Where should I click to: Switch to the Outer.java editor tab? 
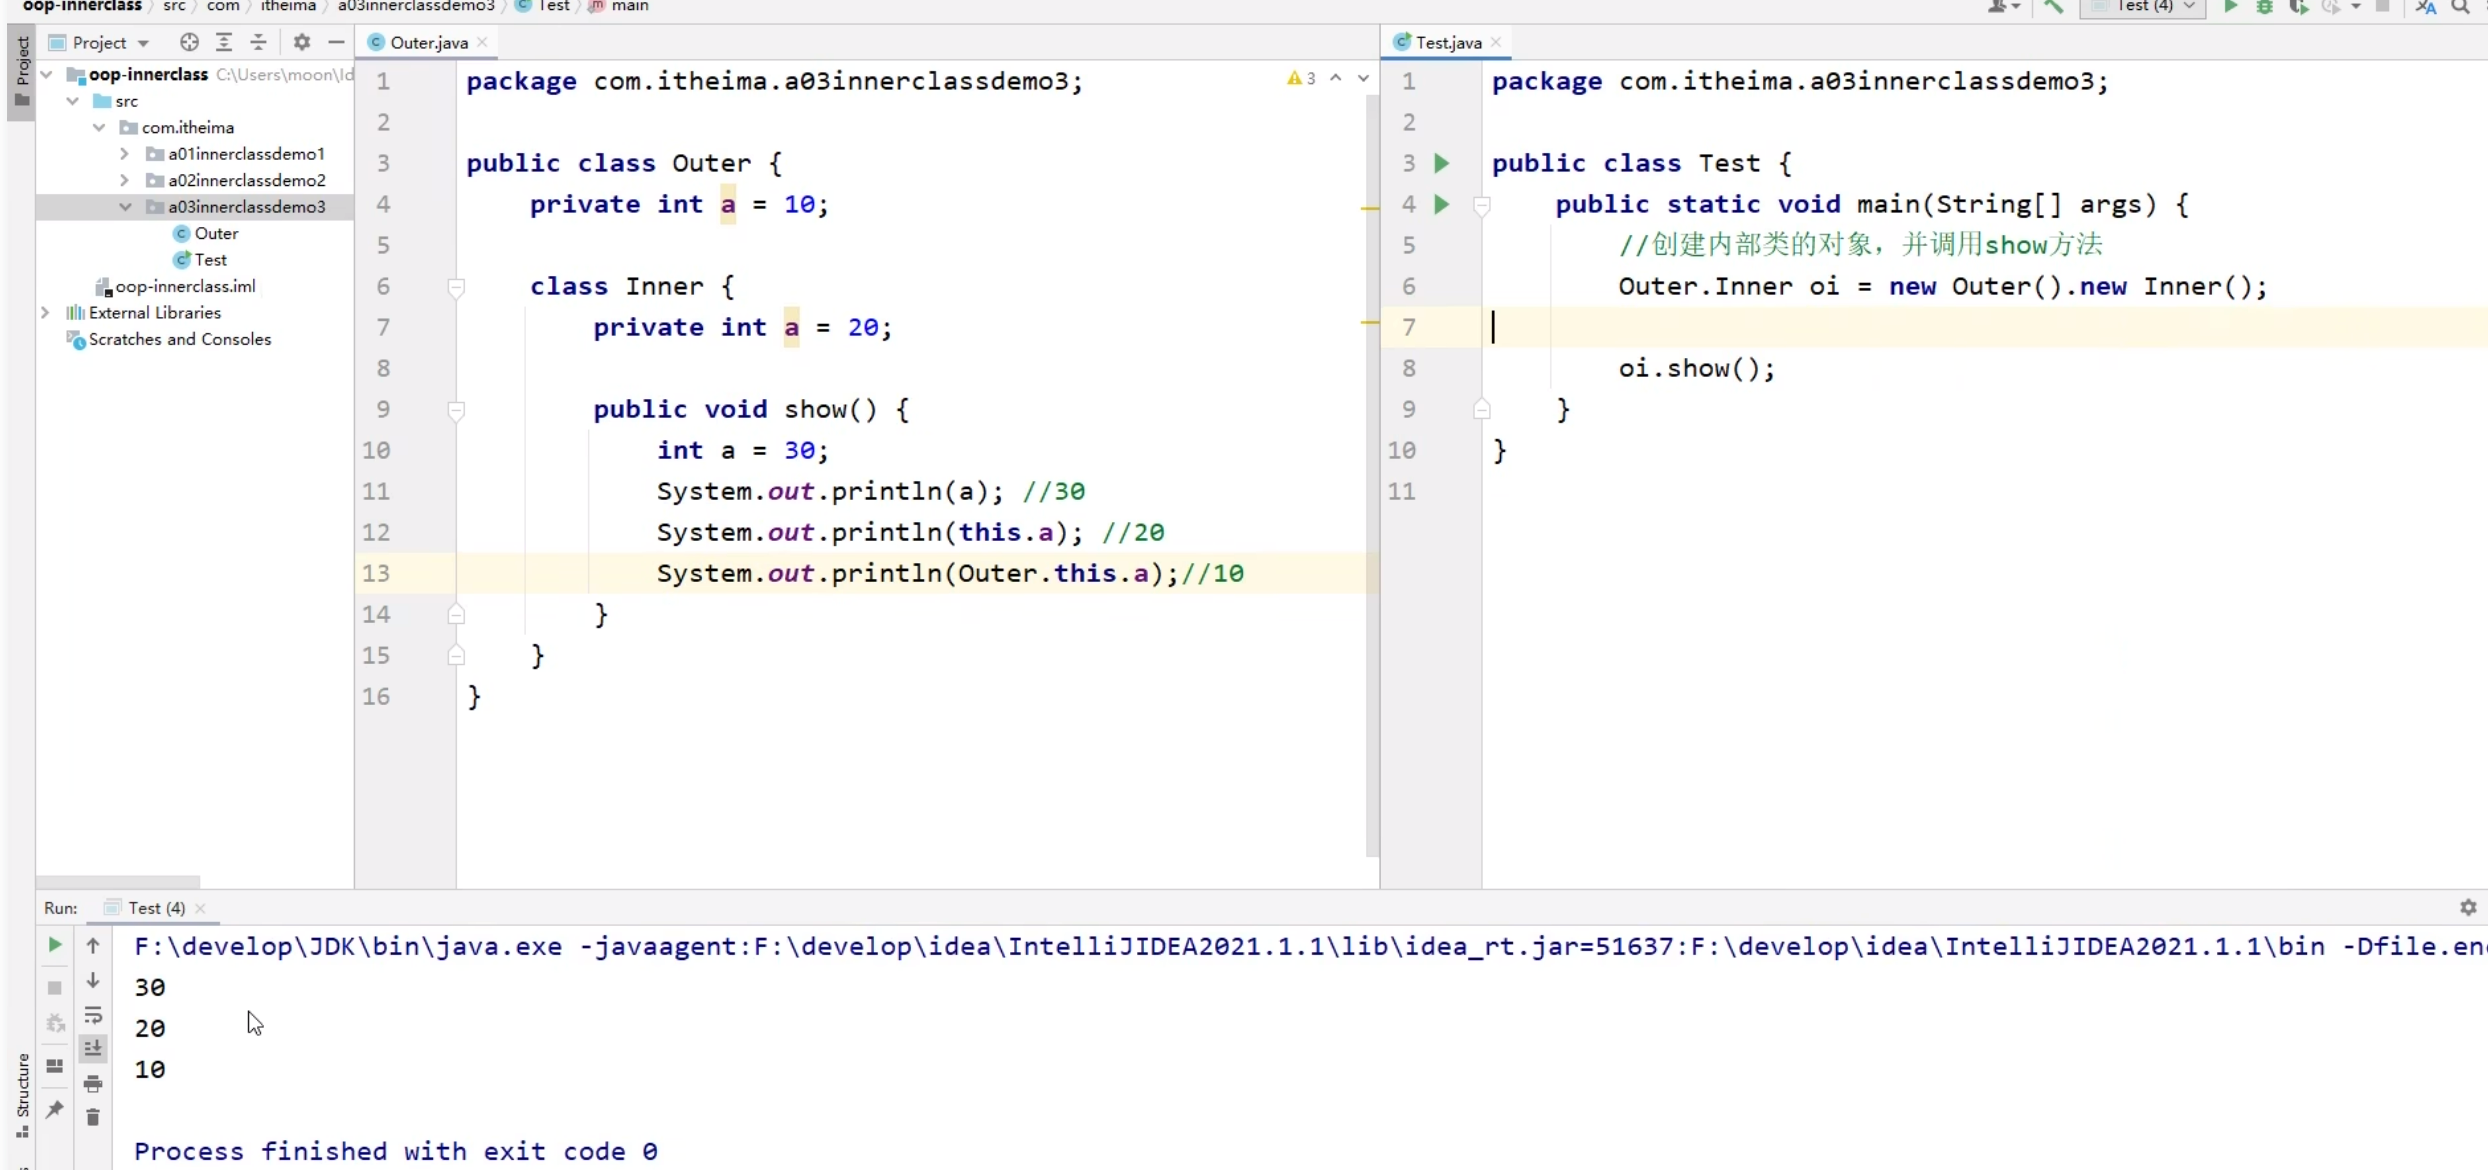coord(424,42)
